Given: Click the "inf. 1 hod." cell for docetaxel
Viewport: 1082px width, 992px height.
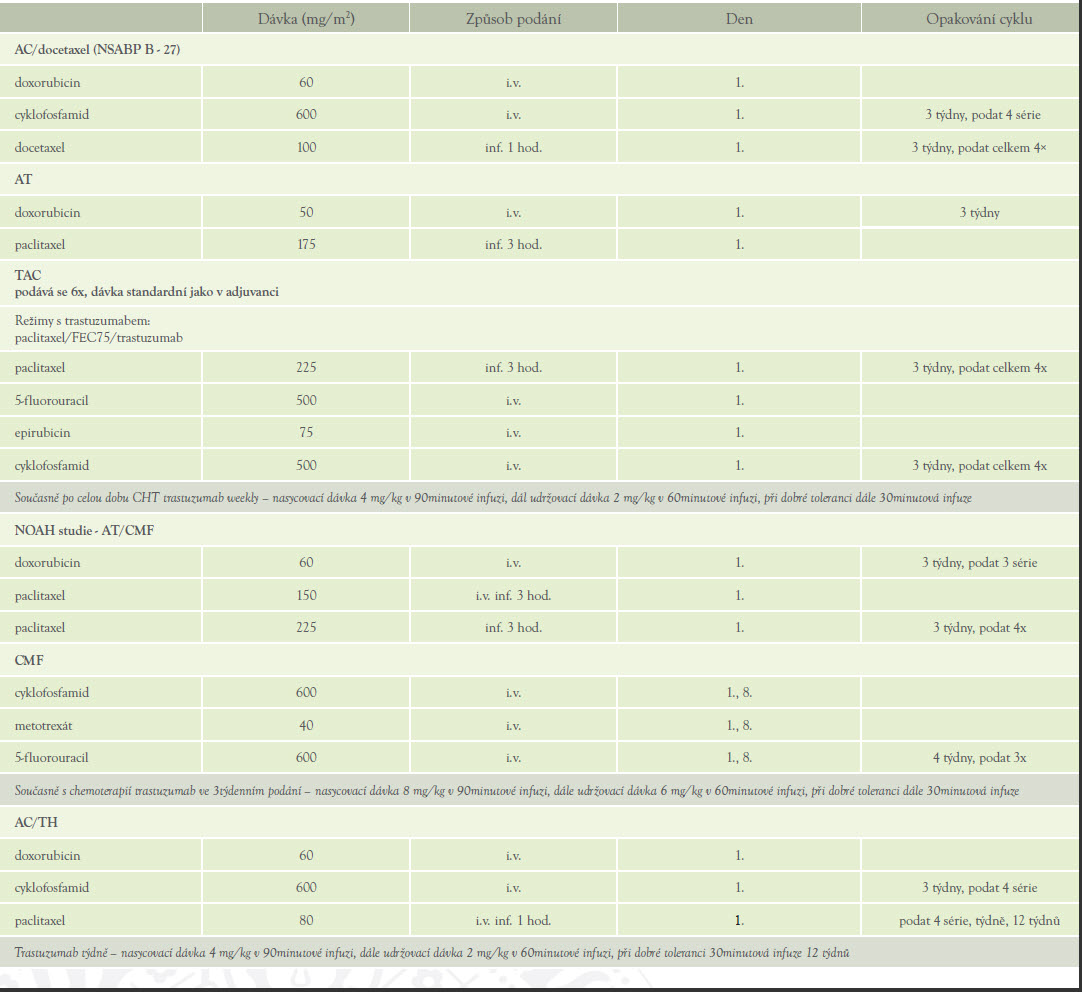Looking at the screenshot, I should [x=513, y=147].
